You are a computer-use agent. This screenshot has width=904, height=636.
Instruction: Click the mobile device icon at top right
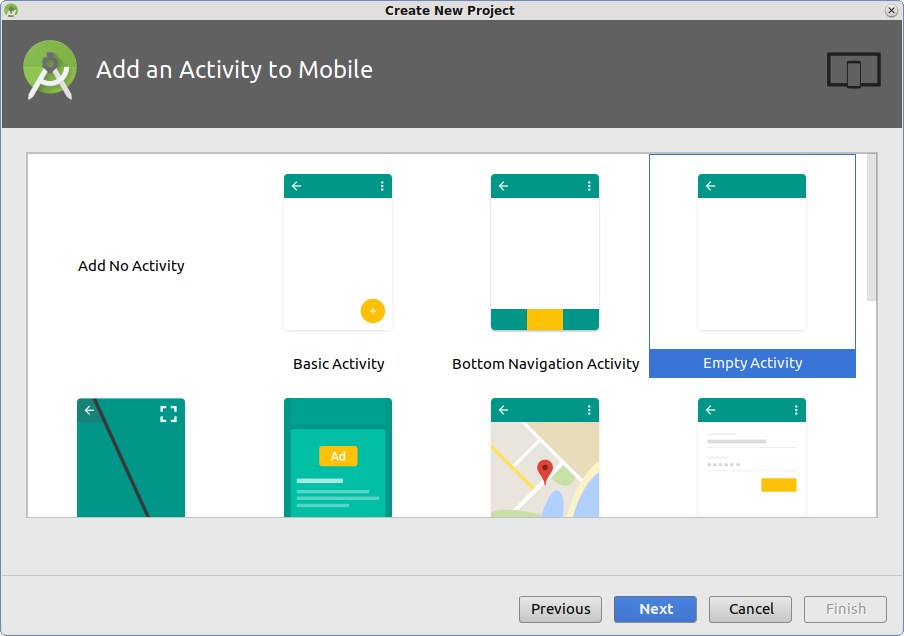(853, 70)
